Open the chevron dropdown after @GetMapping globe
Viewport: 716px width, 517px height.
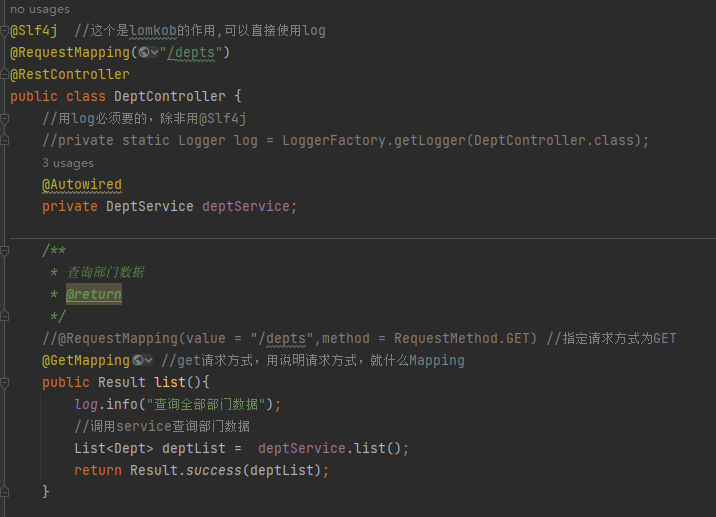(x=148, y=360)
